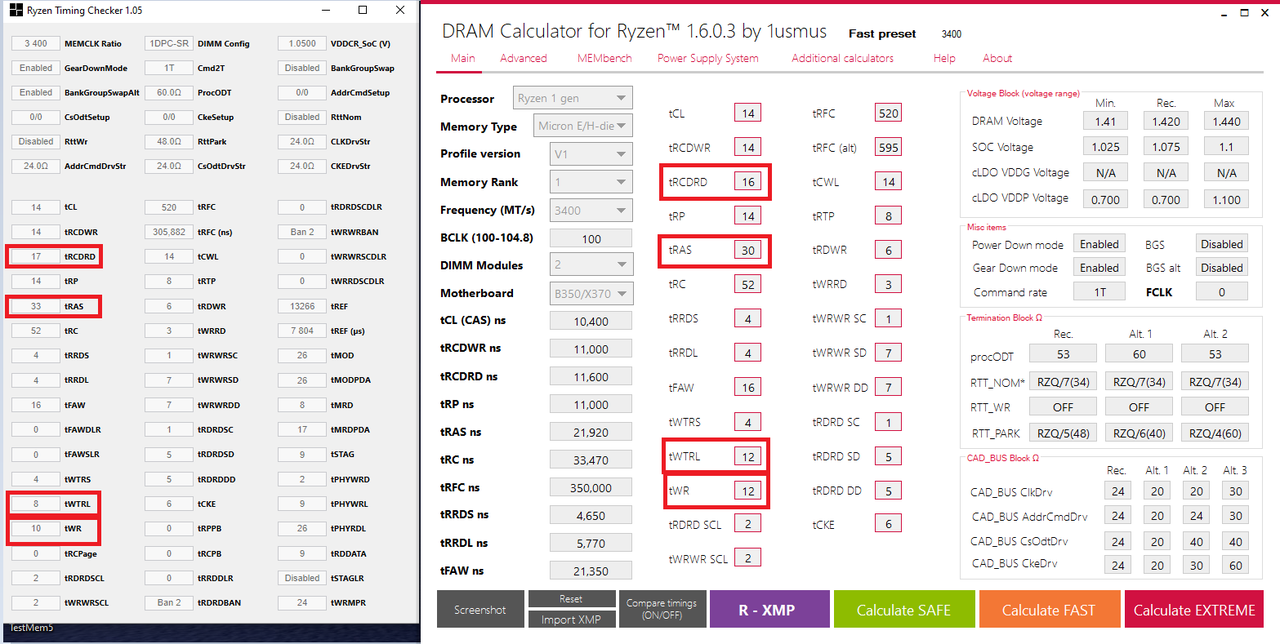Click the Power Down mode Enabled field
Image resolution: width=1280 pixels, height=644 pixels.
[1099, 244]
